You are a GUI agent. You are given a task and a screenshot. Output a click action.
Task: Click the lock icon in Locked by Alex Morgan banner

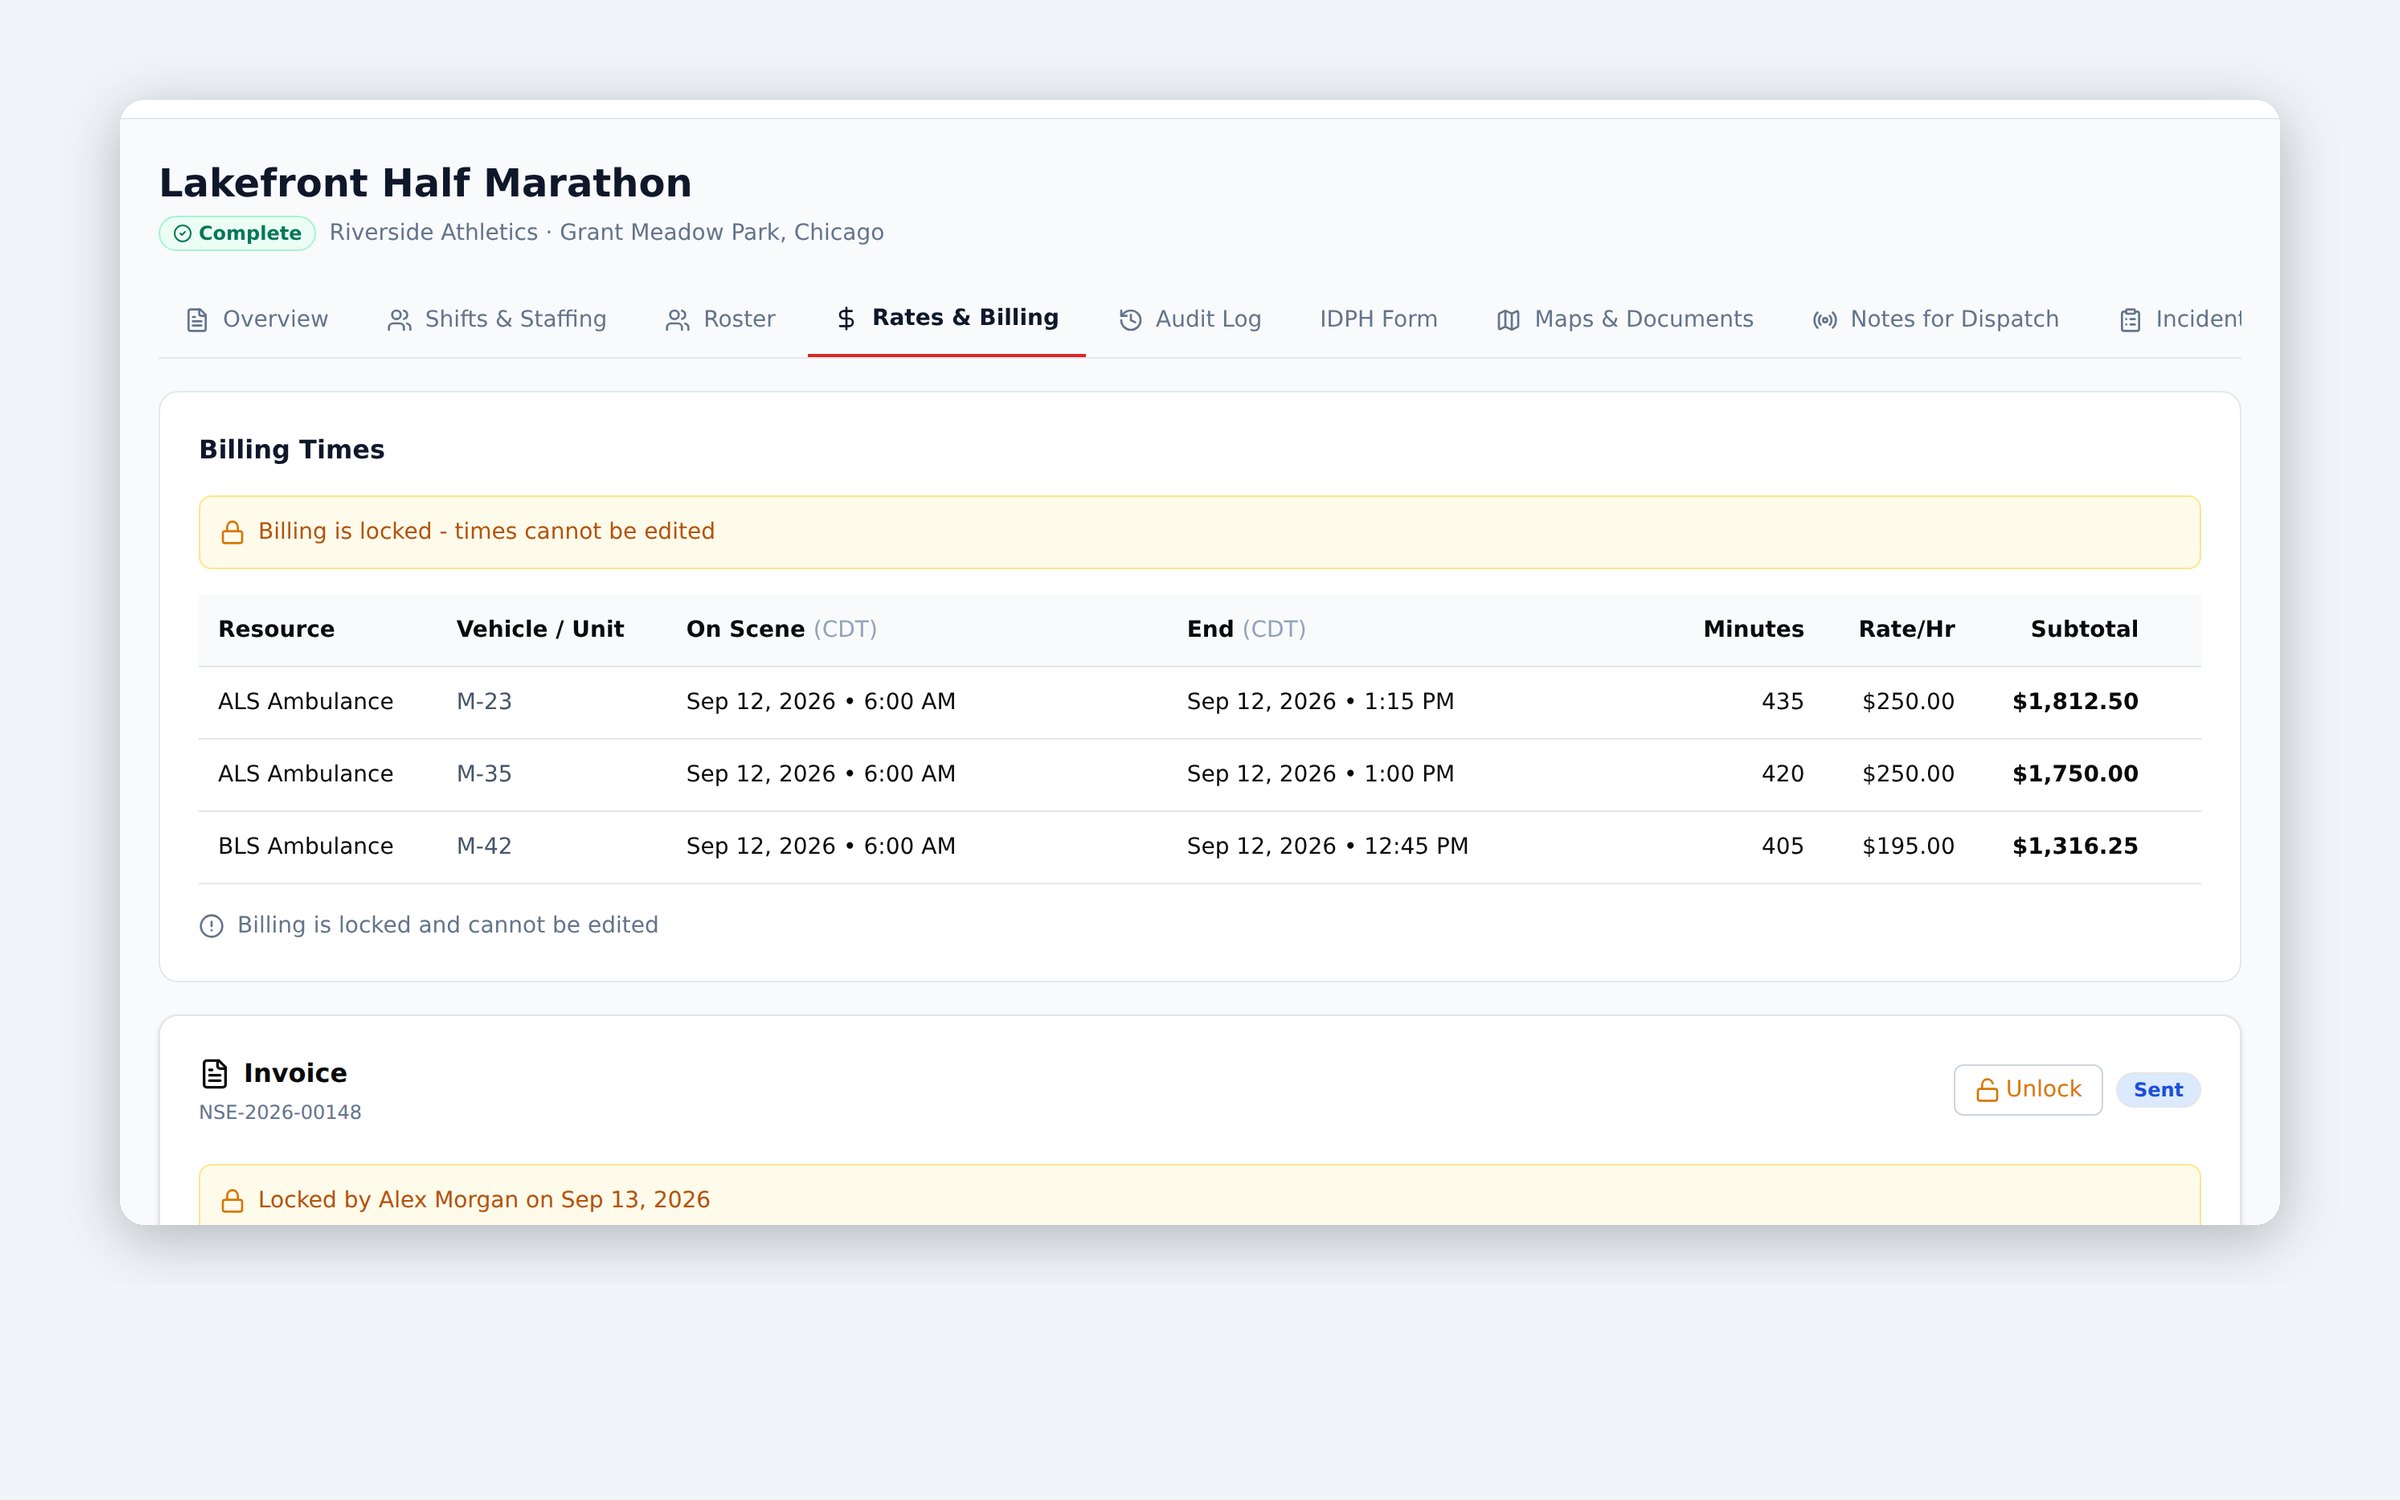click(x=232, y=1200)
